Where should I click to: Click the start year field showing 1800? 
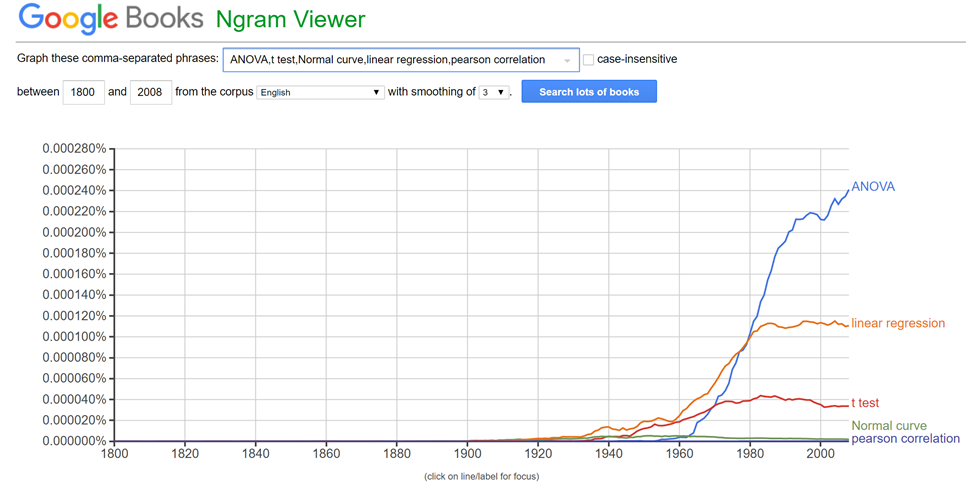click(83, 92)
